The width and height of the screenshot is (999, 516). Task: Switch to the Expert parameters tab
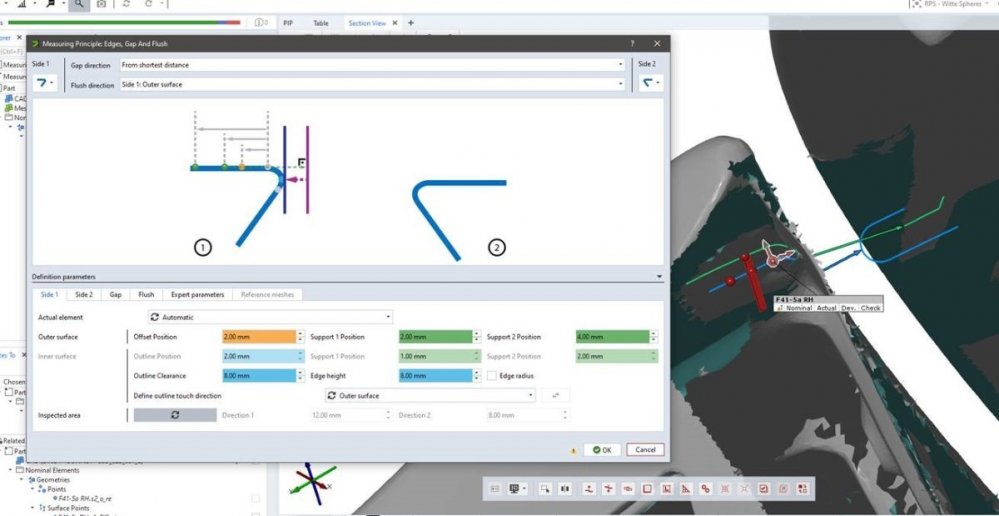197,295
